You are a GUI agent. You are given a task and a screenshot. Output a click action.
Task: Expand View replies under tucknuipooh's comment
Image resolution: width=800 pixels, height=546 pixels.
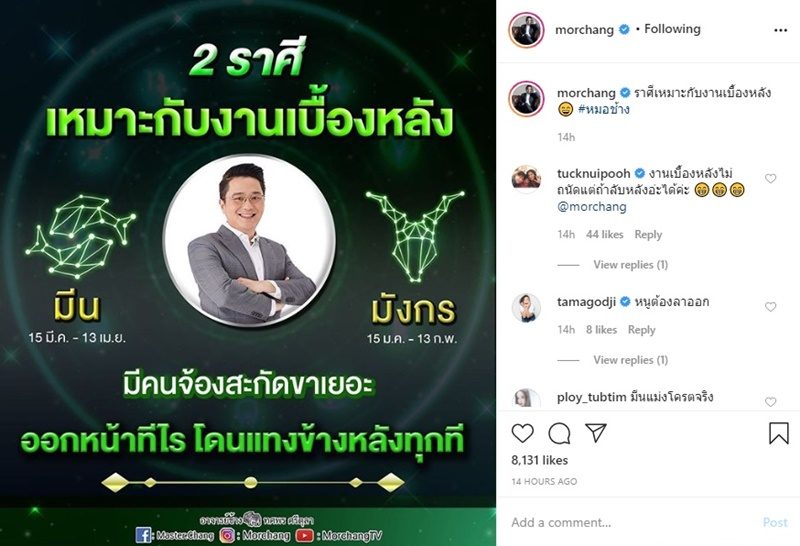pos(630,264)
